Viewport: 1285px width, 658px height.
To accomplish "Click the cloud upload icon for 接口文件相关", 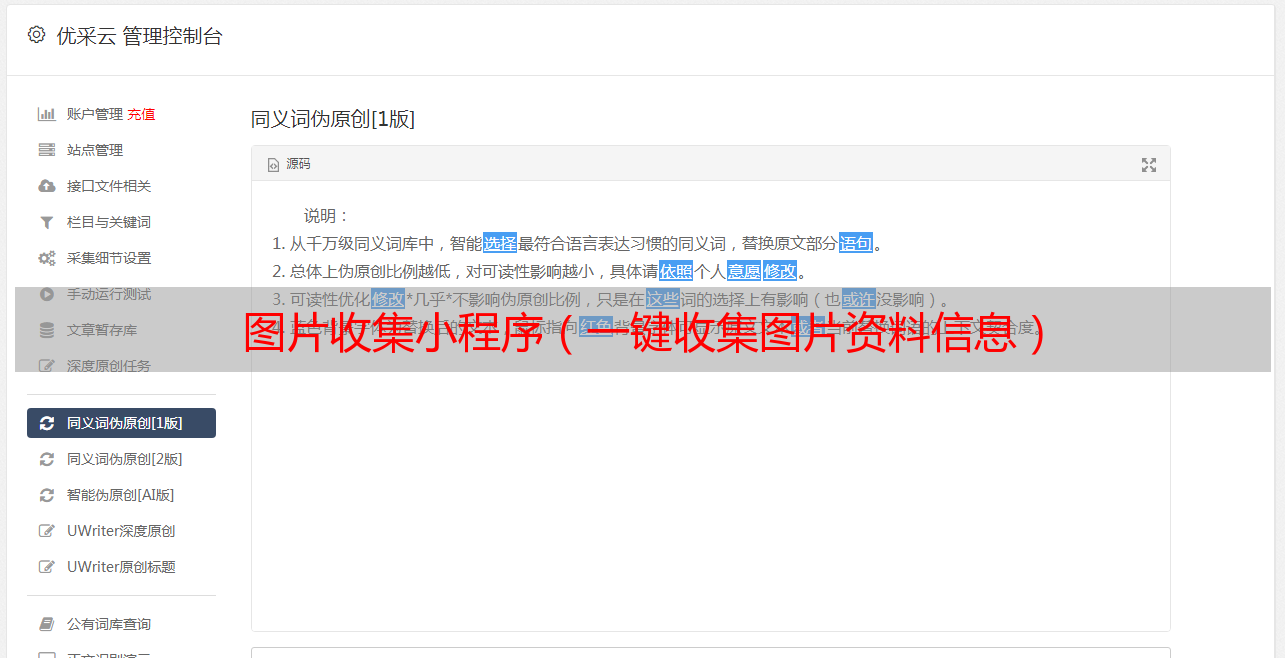I will tap(46, 186).
